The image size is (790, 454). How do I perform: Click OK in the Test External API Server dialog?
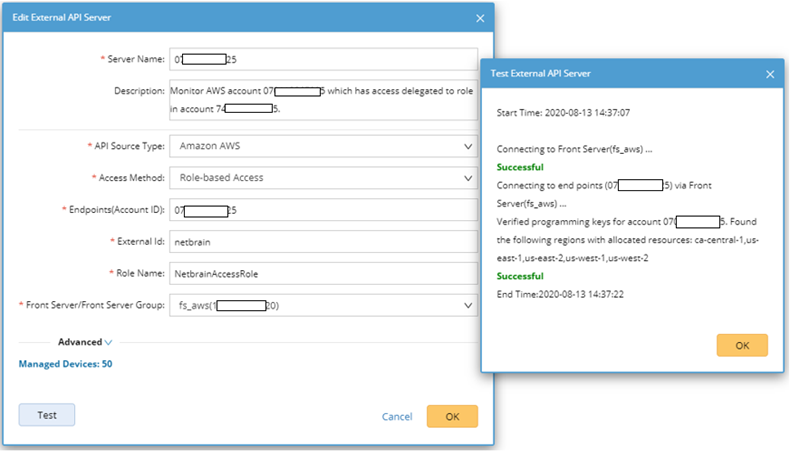pos(742,345)
